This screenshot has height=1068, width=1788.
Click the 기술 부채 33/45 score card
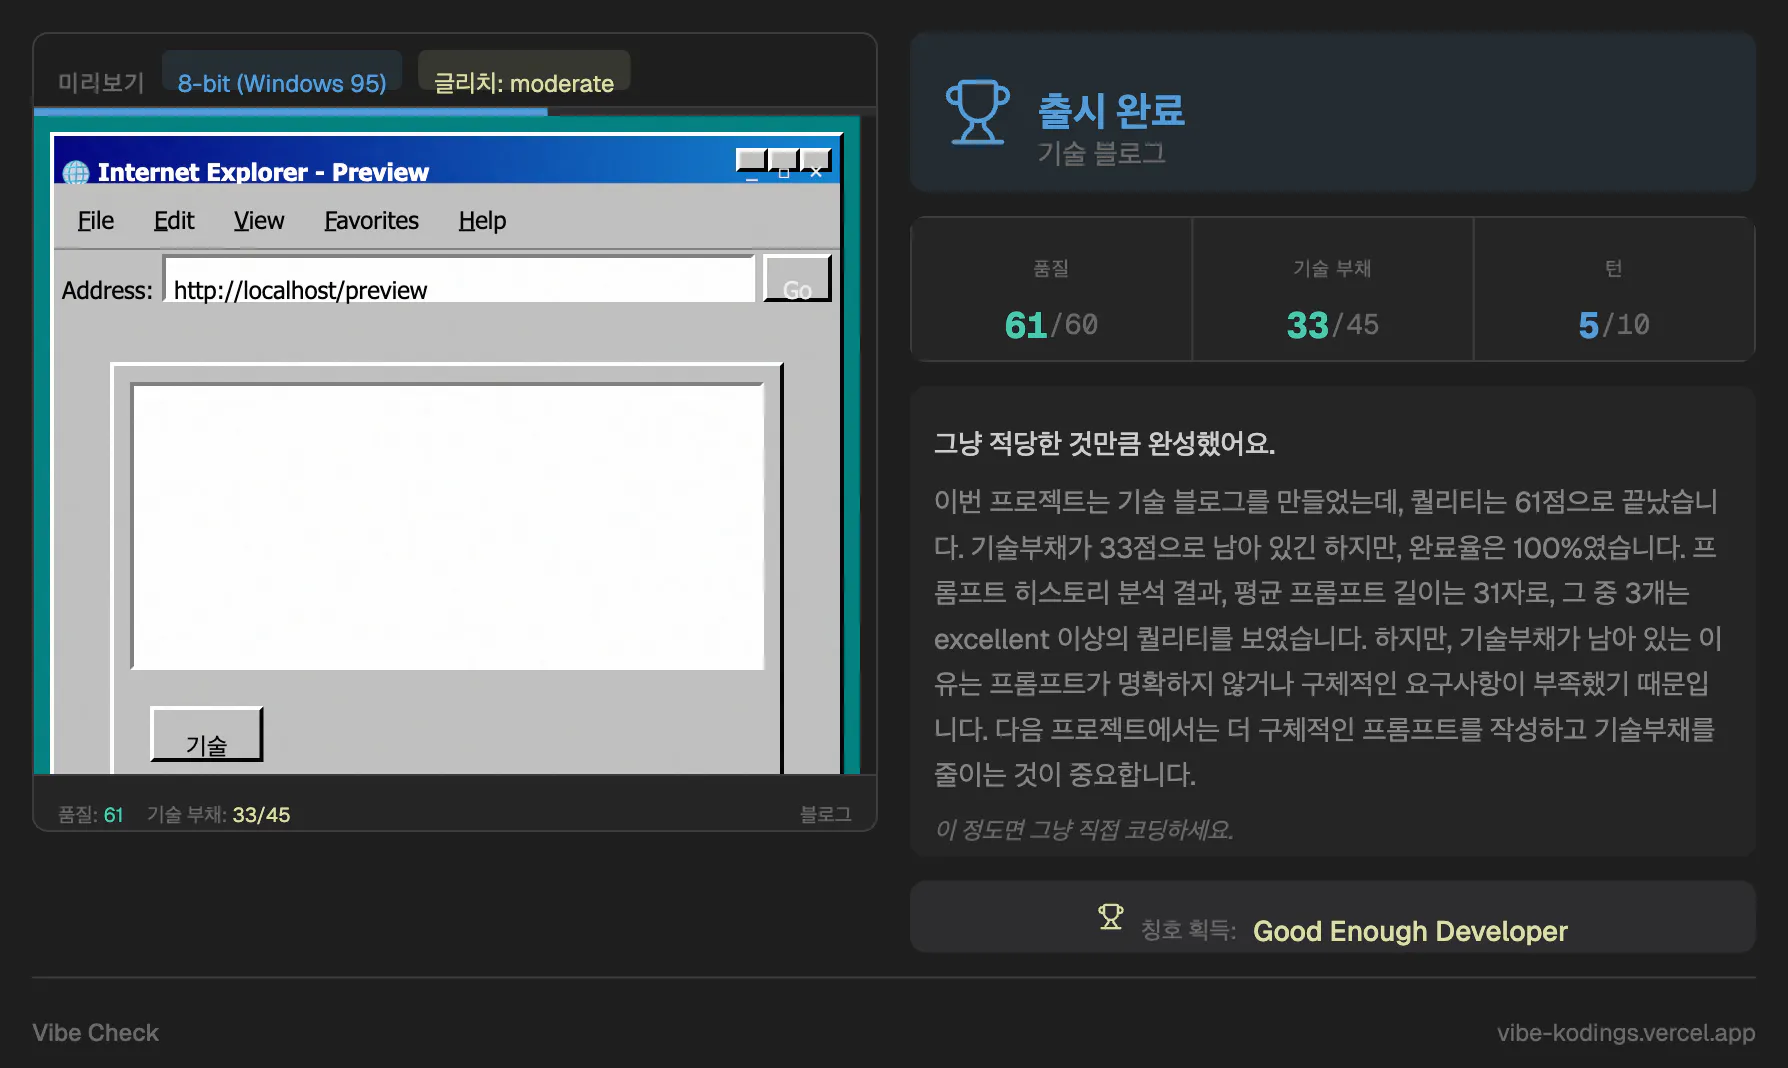(1333, 289)
